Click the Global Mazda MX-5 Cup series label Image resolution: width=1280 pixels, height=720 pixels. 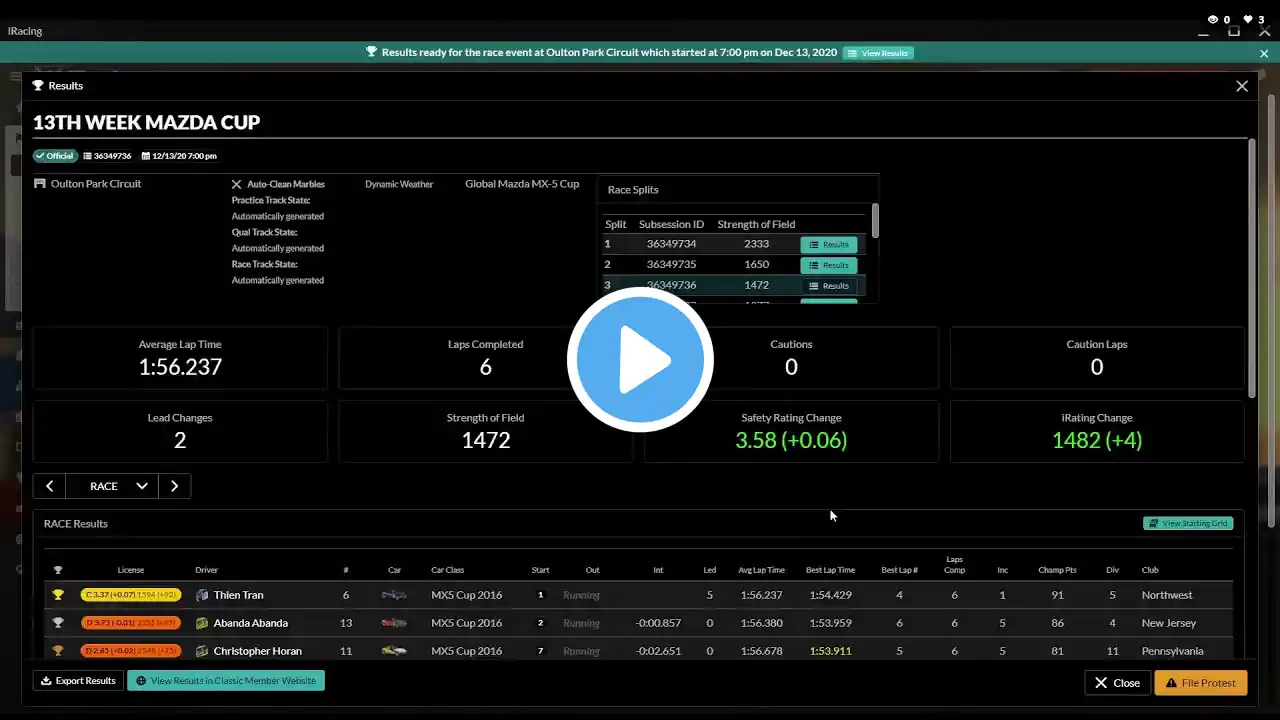[522, 184]
